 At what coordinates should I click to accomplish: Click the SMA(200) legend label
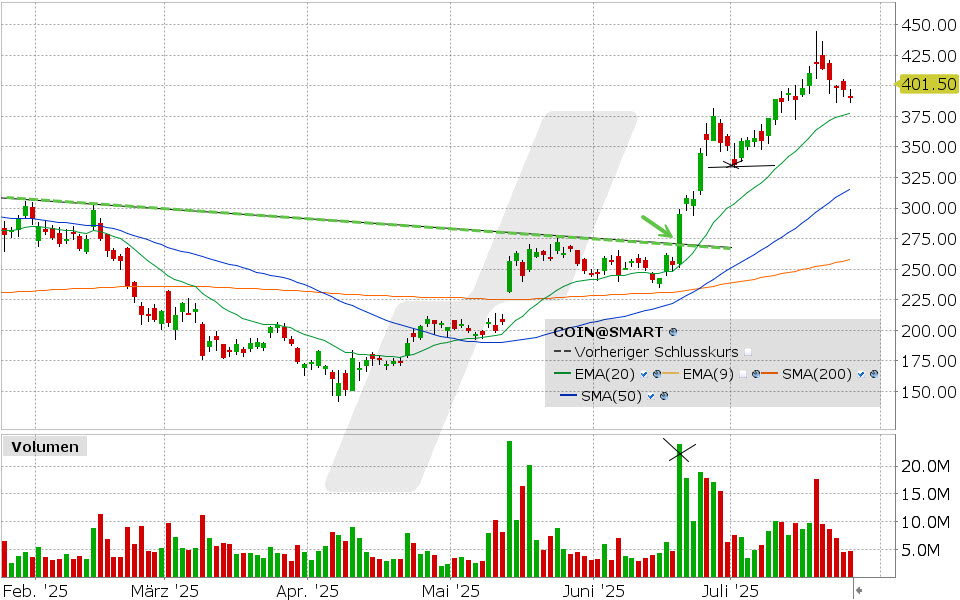817,374
